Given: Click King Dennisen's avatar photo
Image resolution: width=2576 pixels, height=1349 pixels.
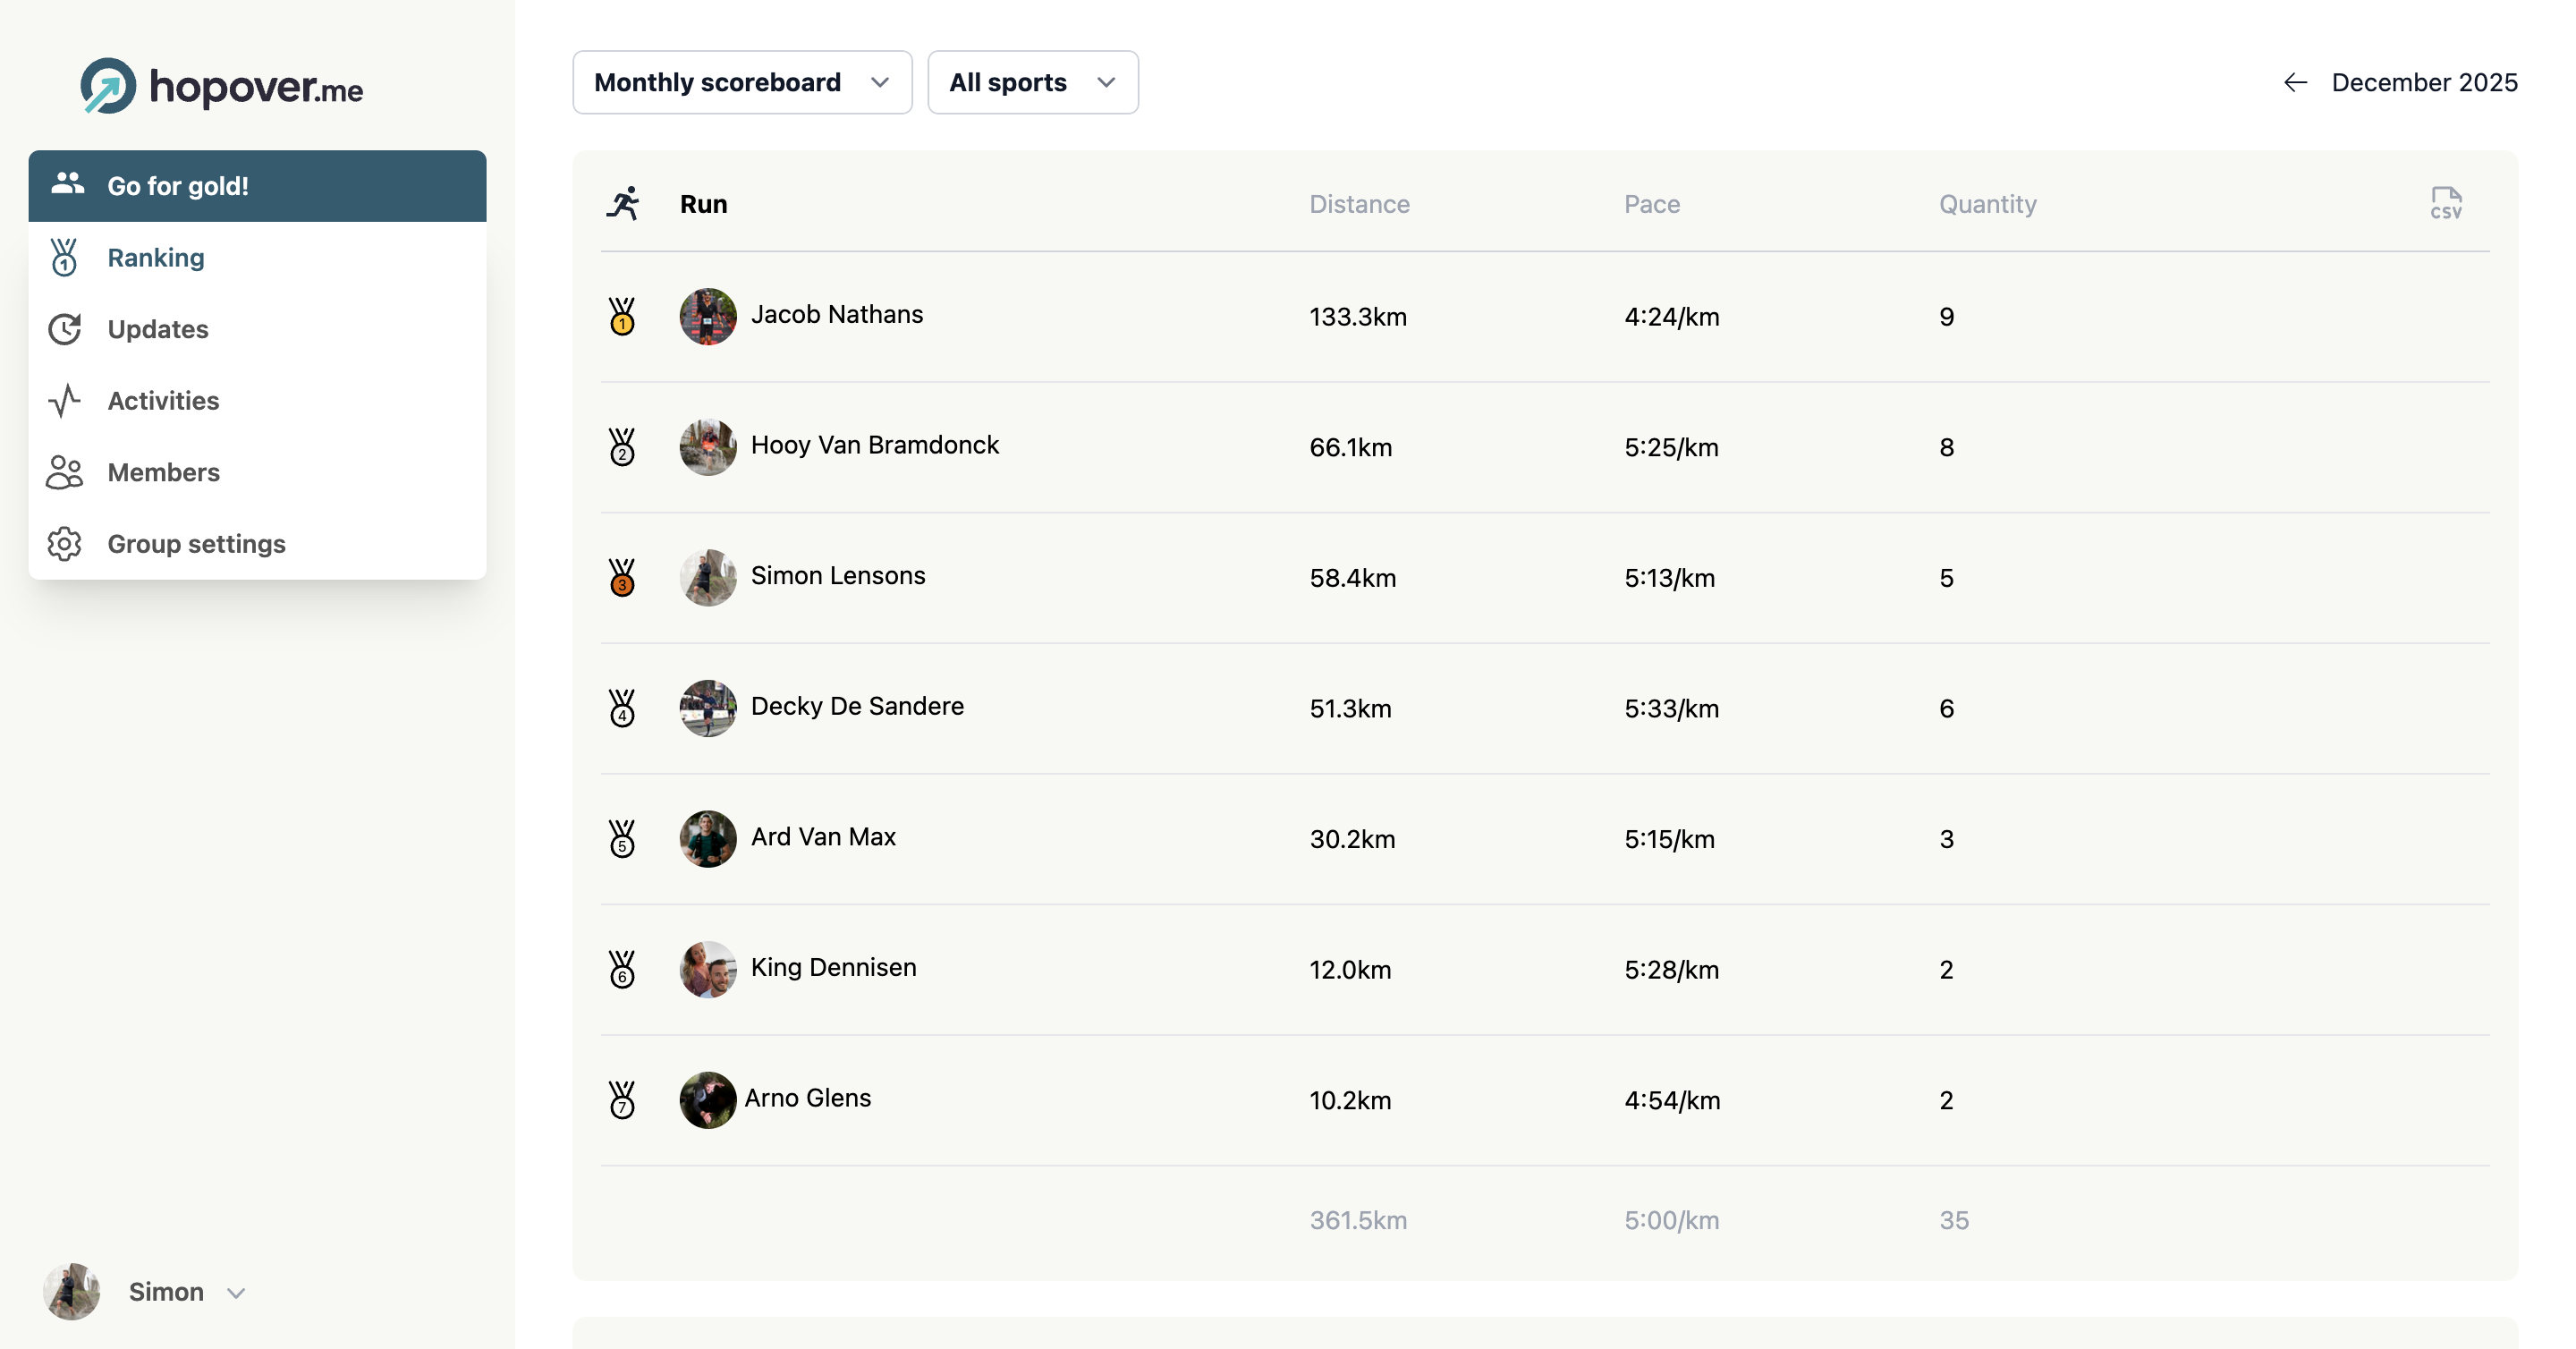Looking at the screenshot, I should click(708, 969).
